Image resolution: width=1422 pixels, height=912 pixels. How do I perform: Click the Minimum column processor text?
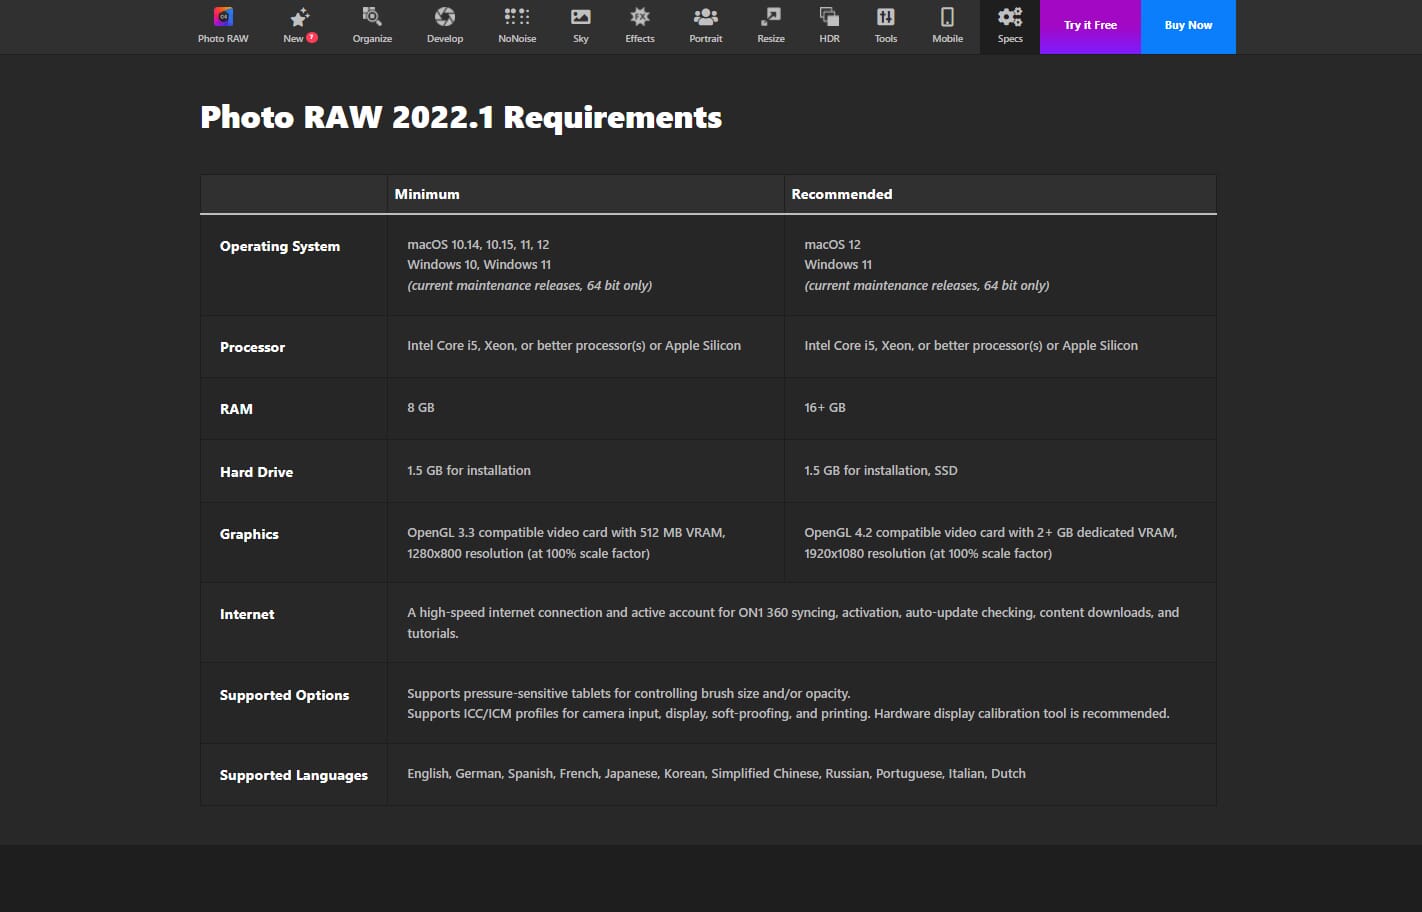574,346
